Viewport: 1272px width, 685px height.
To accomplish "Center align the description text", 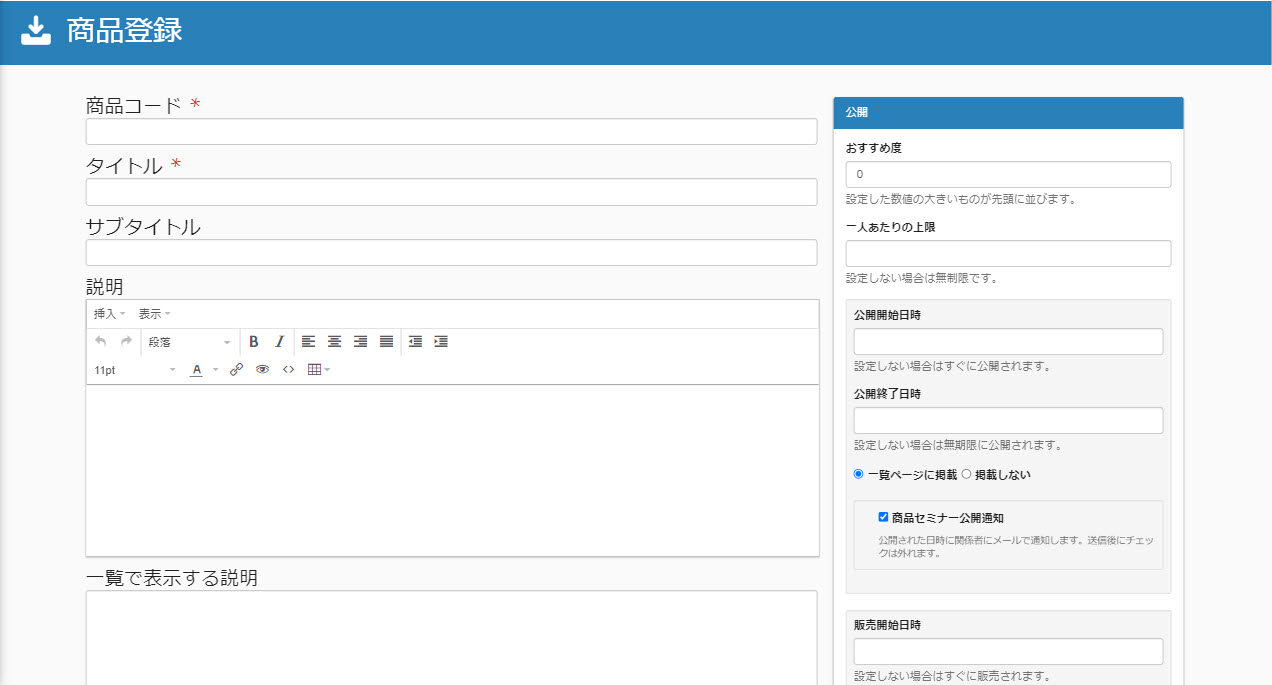I will (334, 342).
